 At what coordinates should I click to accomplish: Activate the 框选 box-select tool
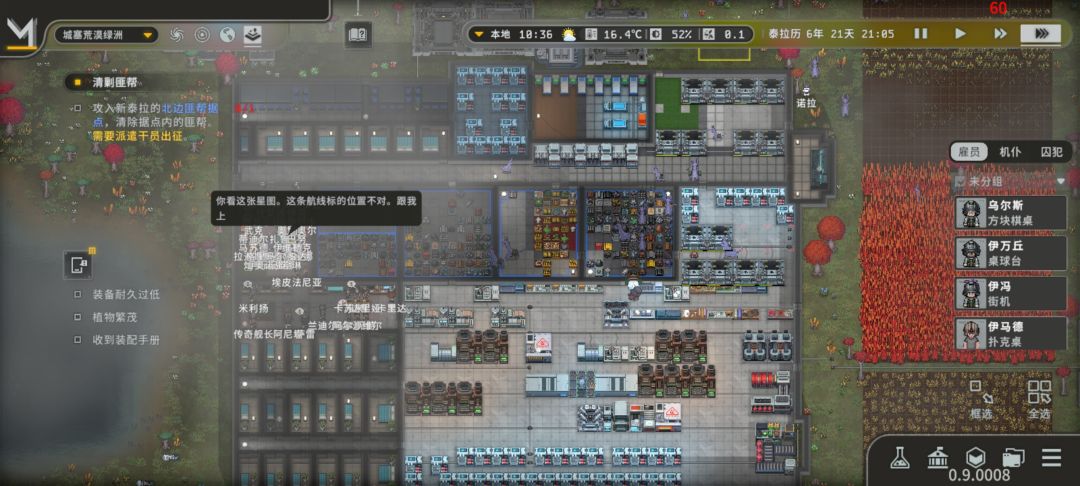pos(981,398)
